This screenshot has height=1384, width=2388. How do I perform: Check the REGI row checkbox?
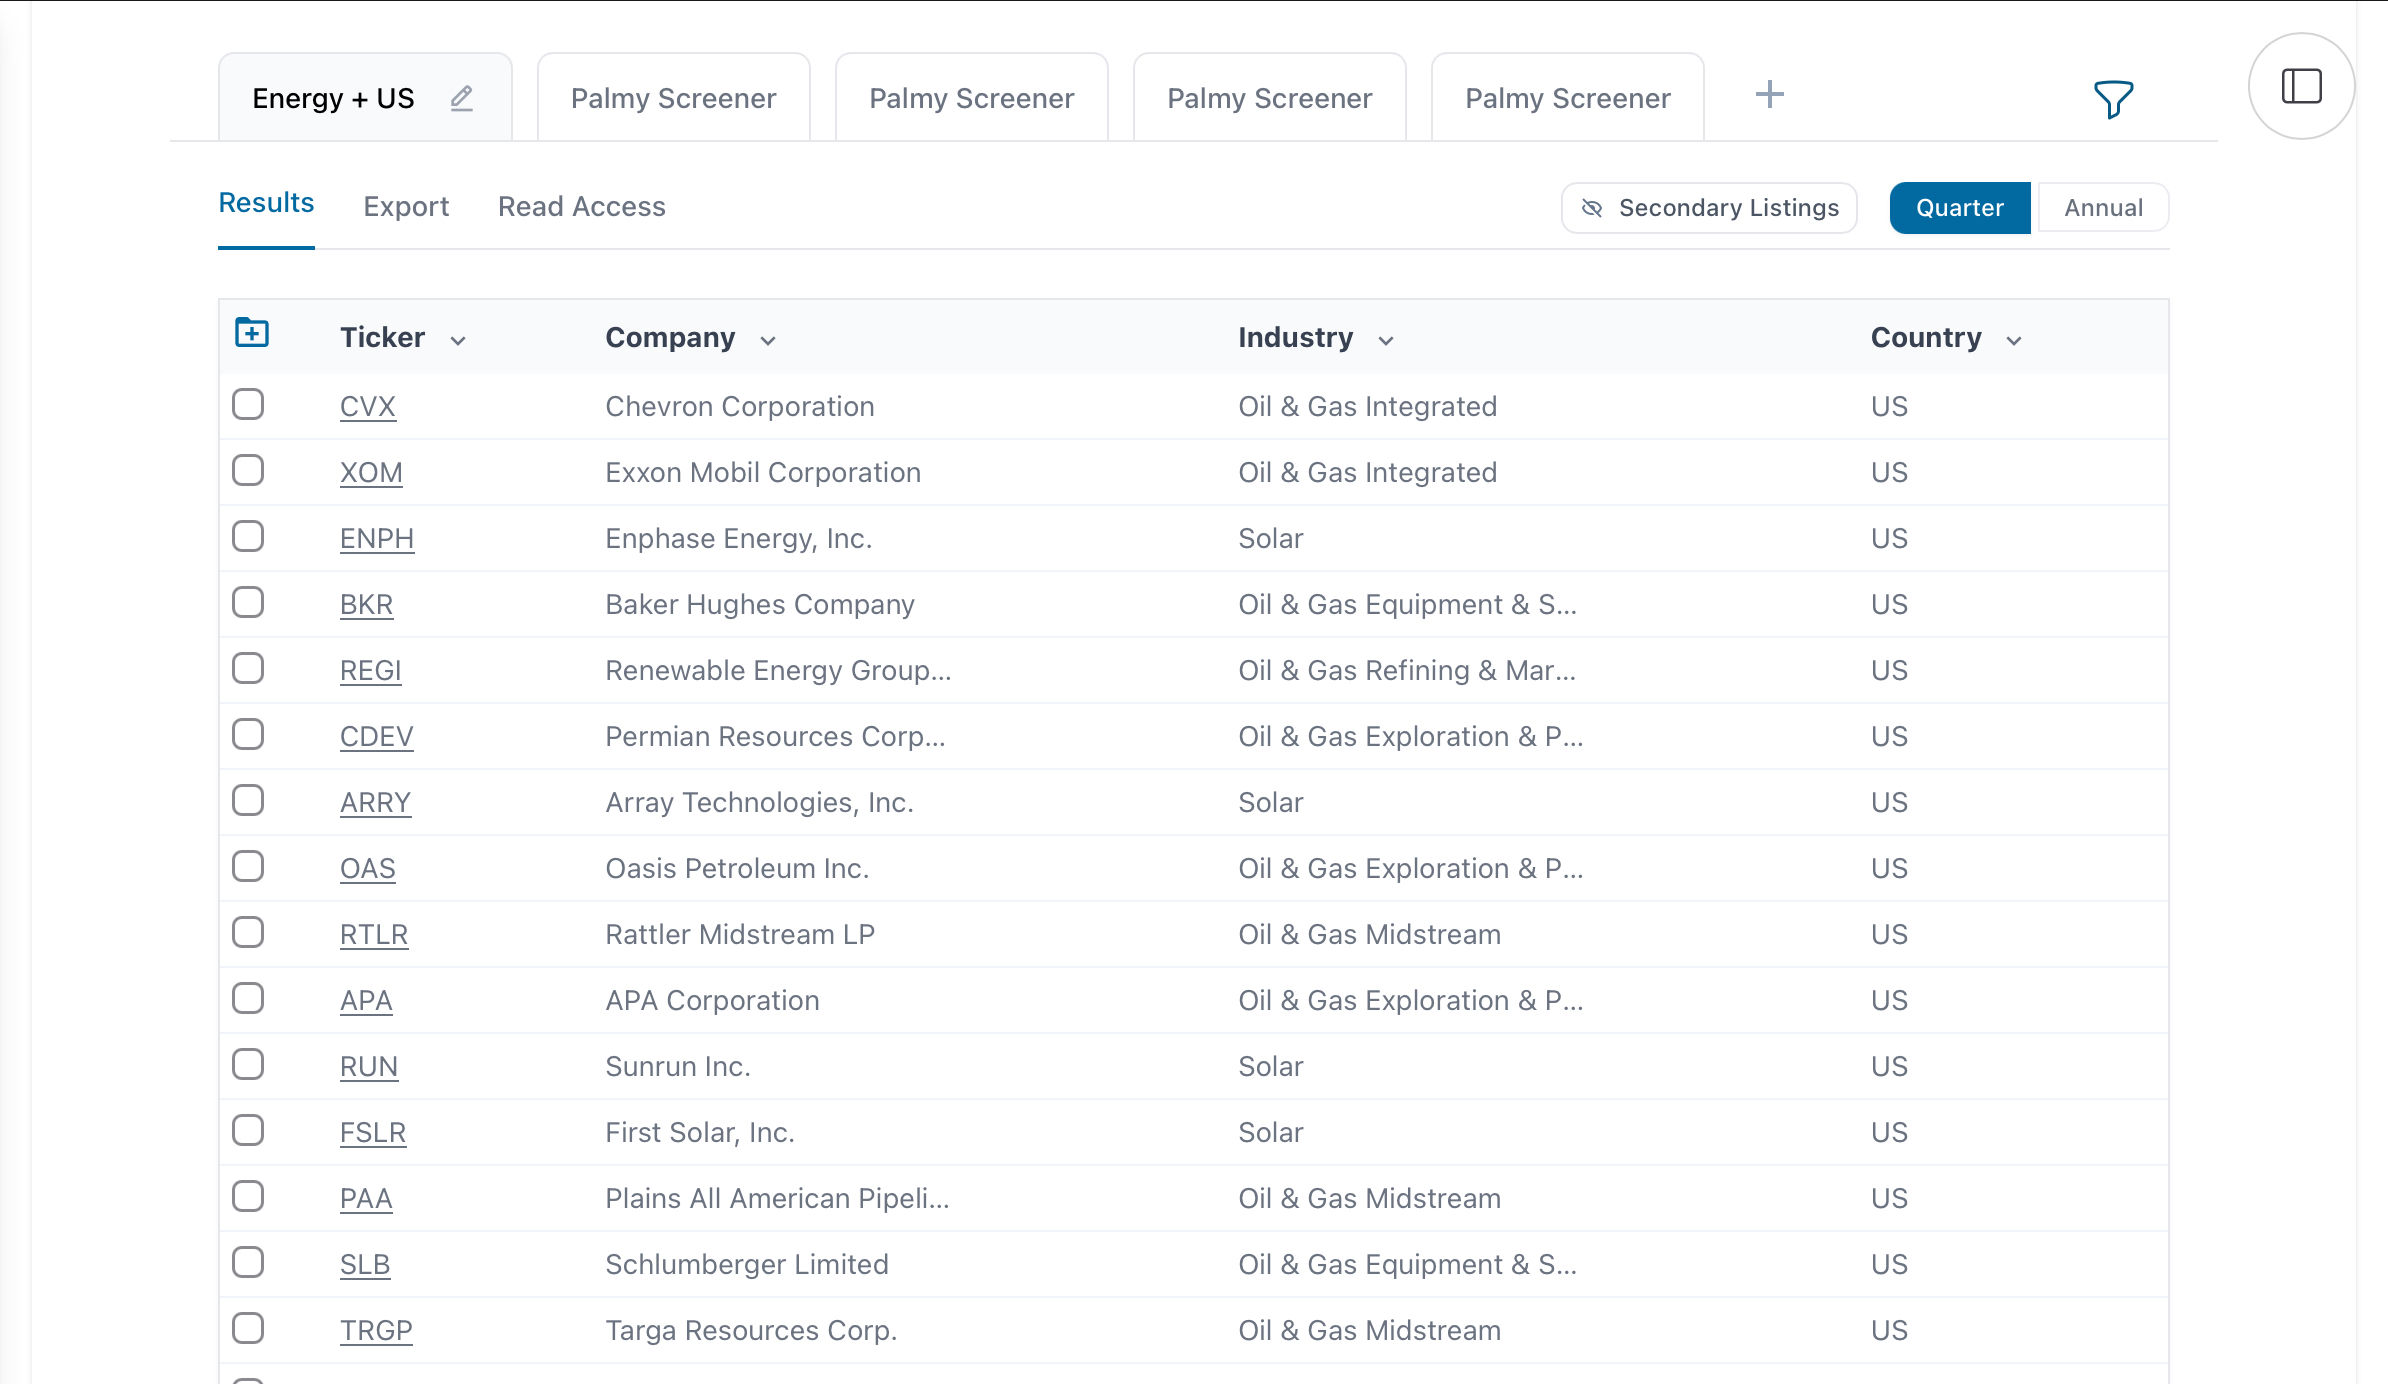[x=248, y=669]
